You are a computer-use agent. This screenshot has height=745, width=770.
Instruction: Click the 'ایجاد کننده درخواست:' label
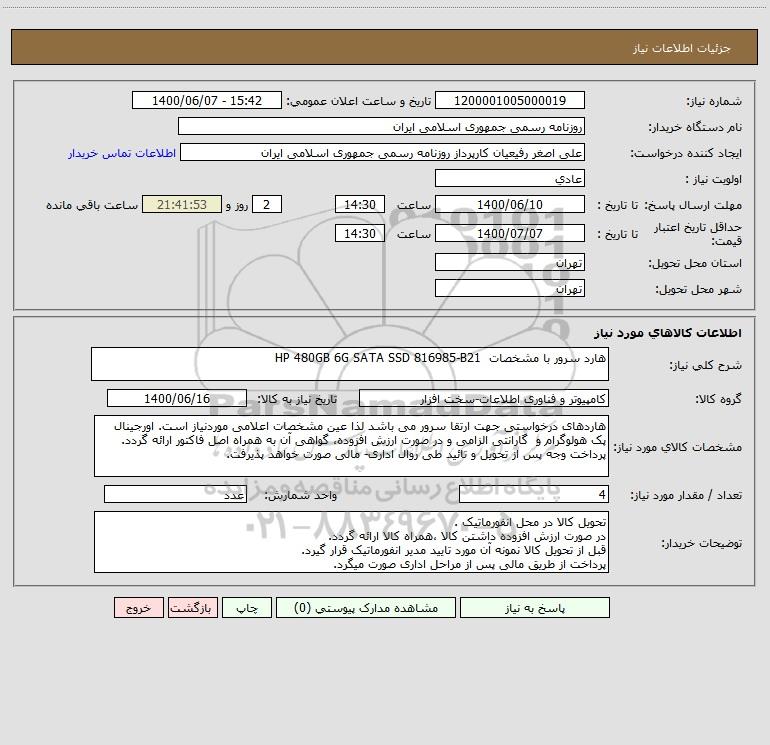pyautogui.click(x=686, y=154)
